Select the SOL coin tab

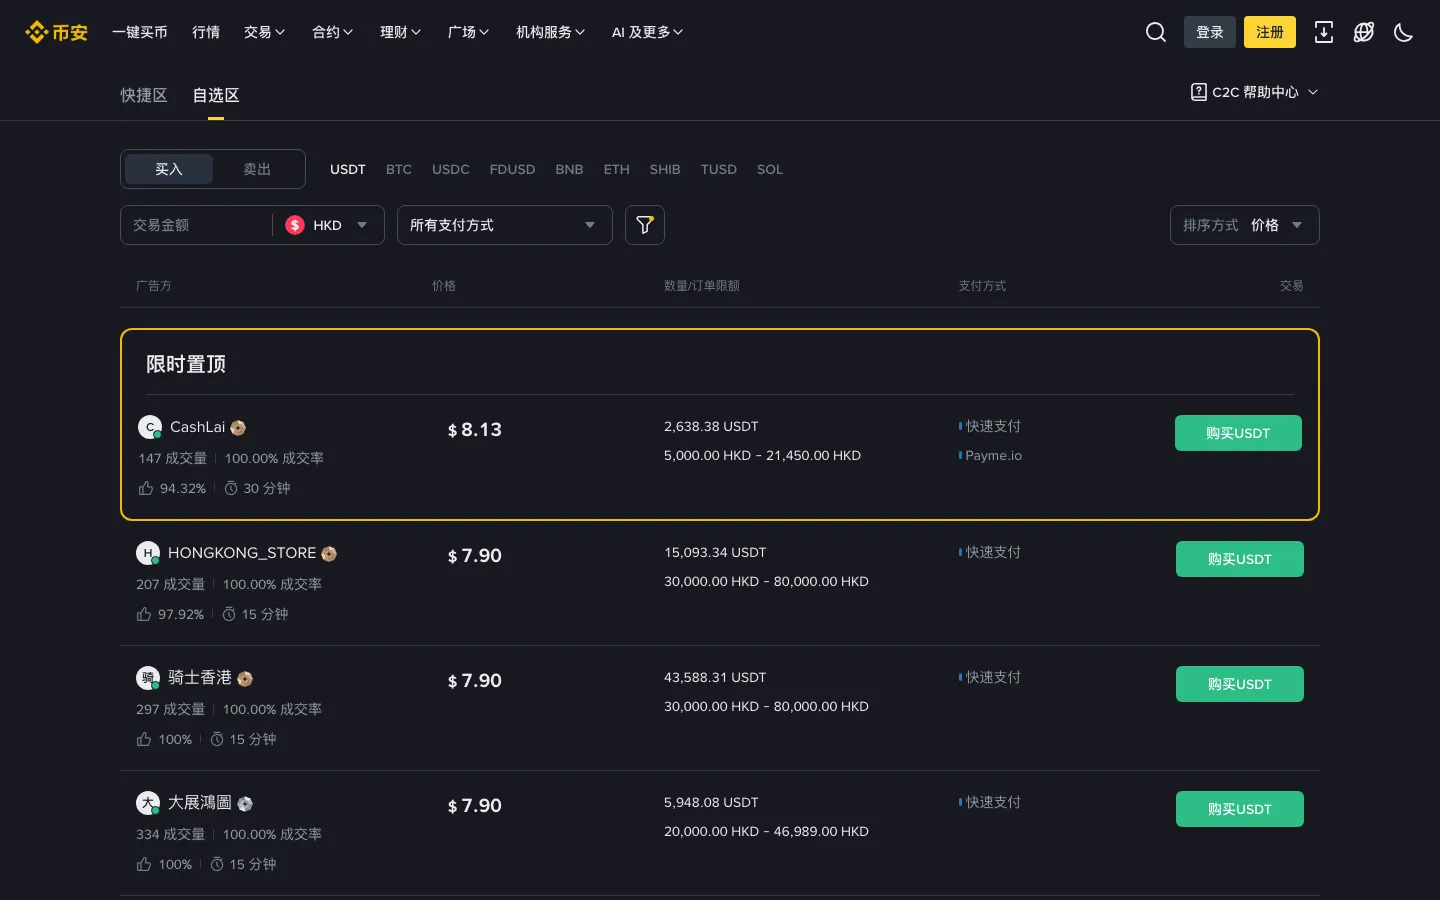click(x=770, y=169)
